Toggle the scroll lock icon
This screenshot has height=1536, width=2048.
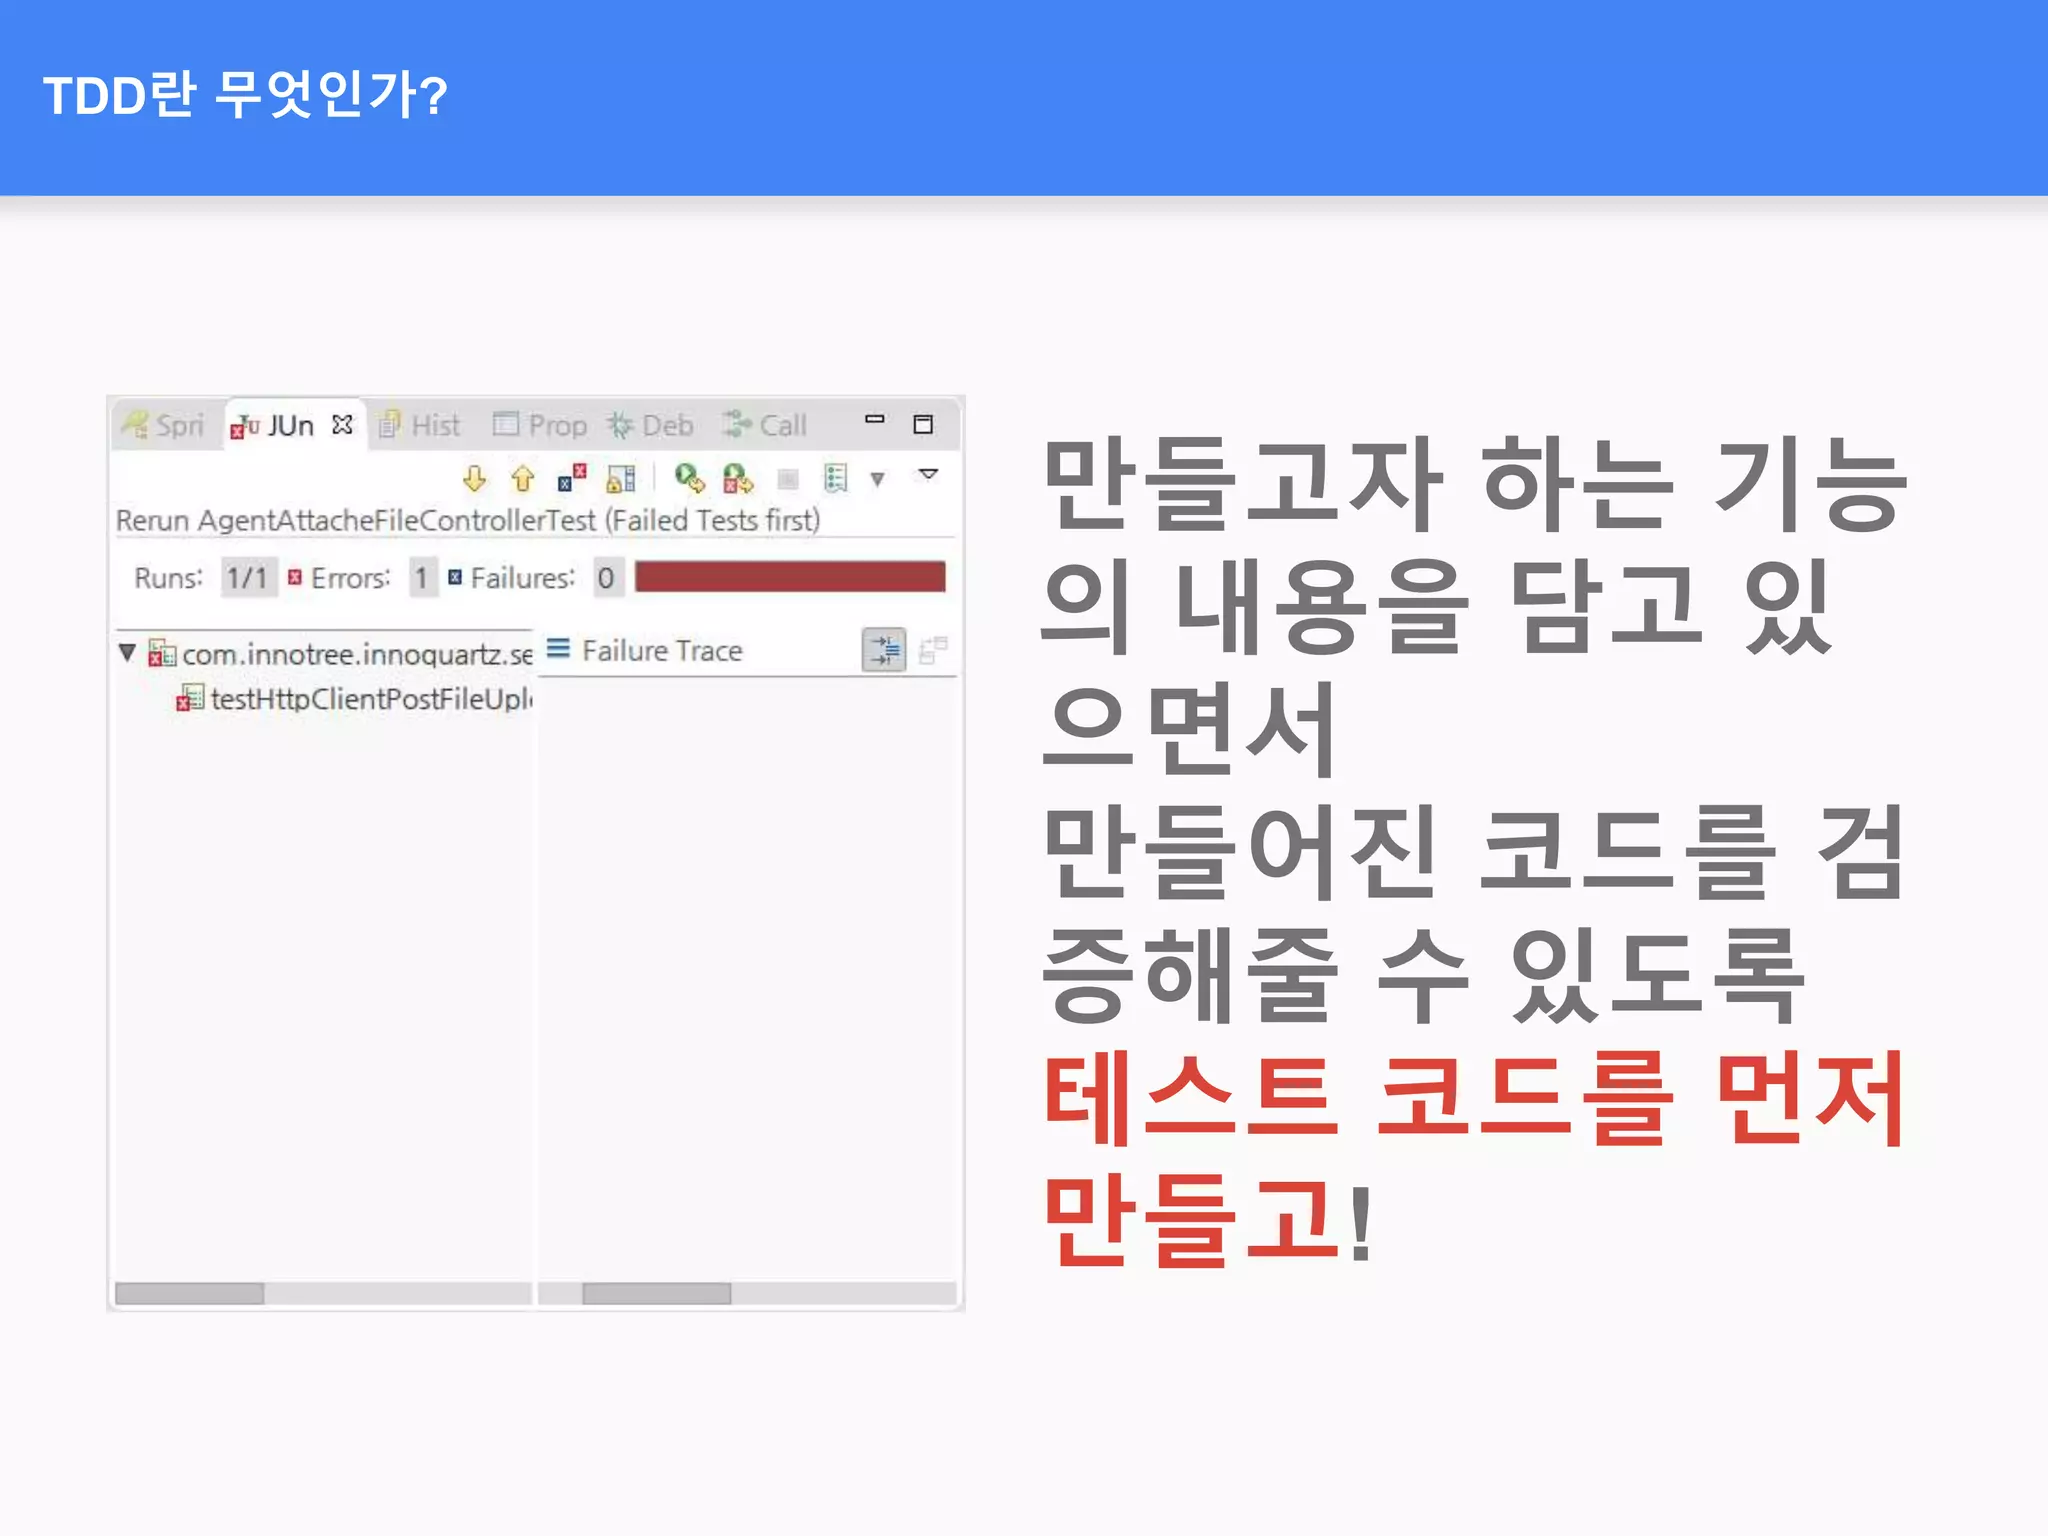coord(621,479)
